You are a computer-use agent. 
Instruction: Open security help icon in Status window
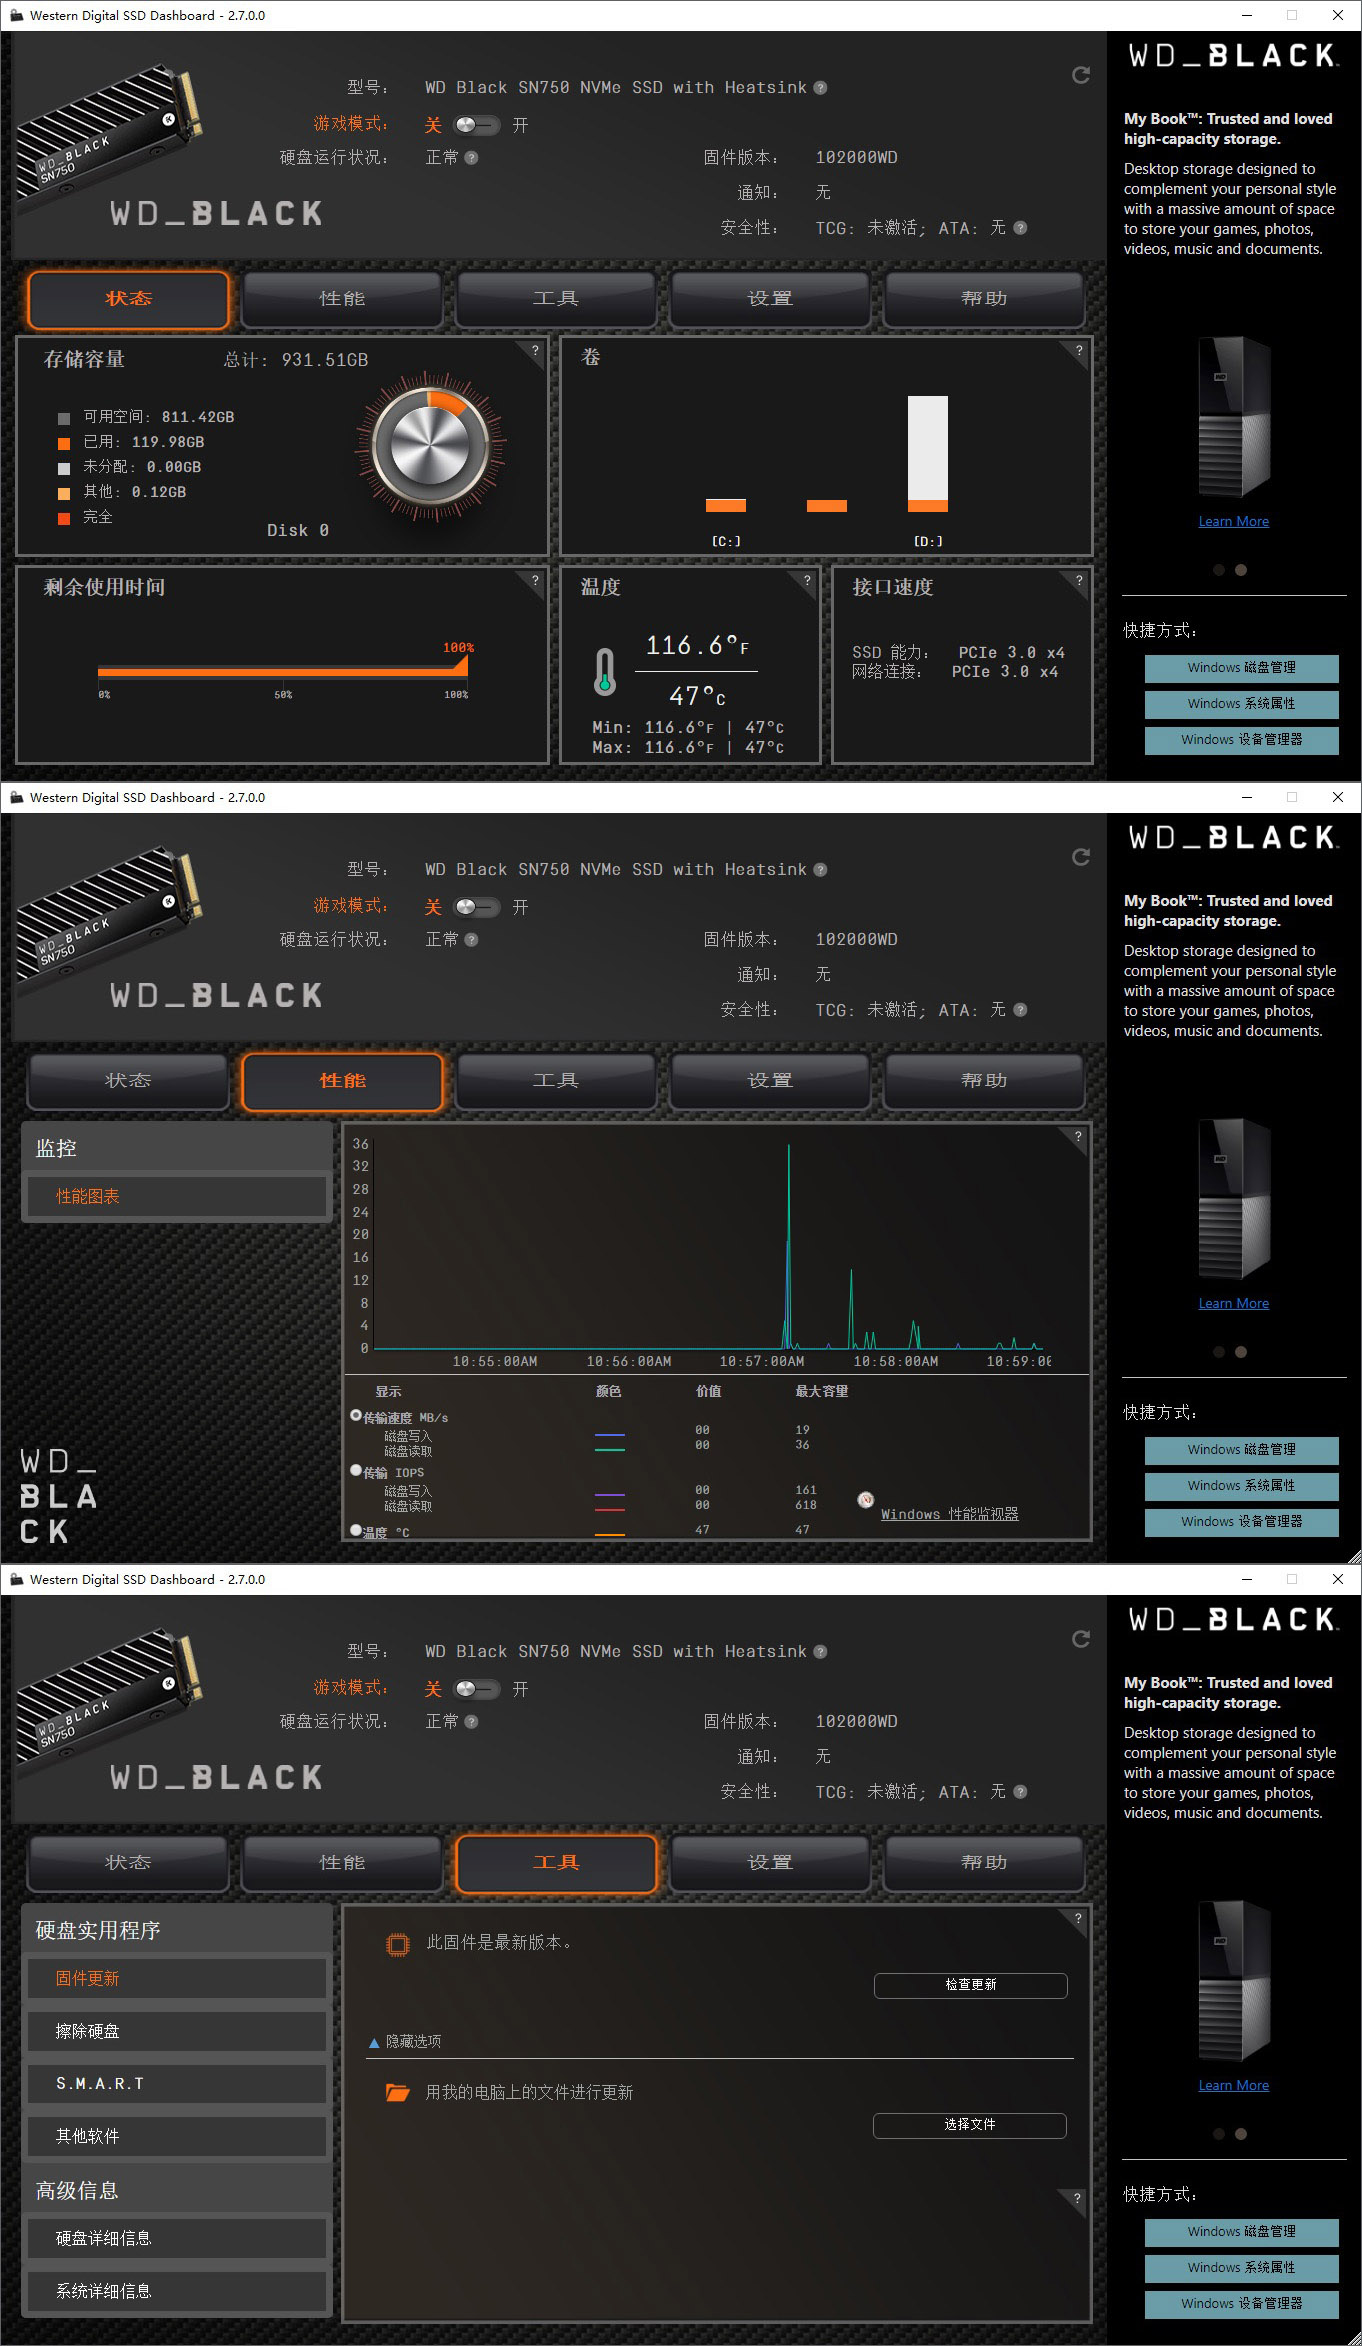pos(1020,228)
